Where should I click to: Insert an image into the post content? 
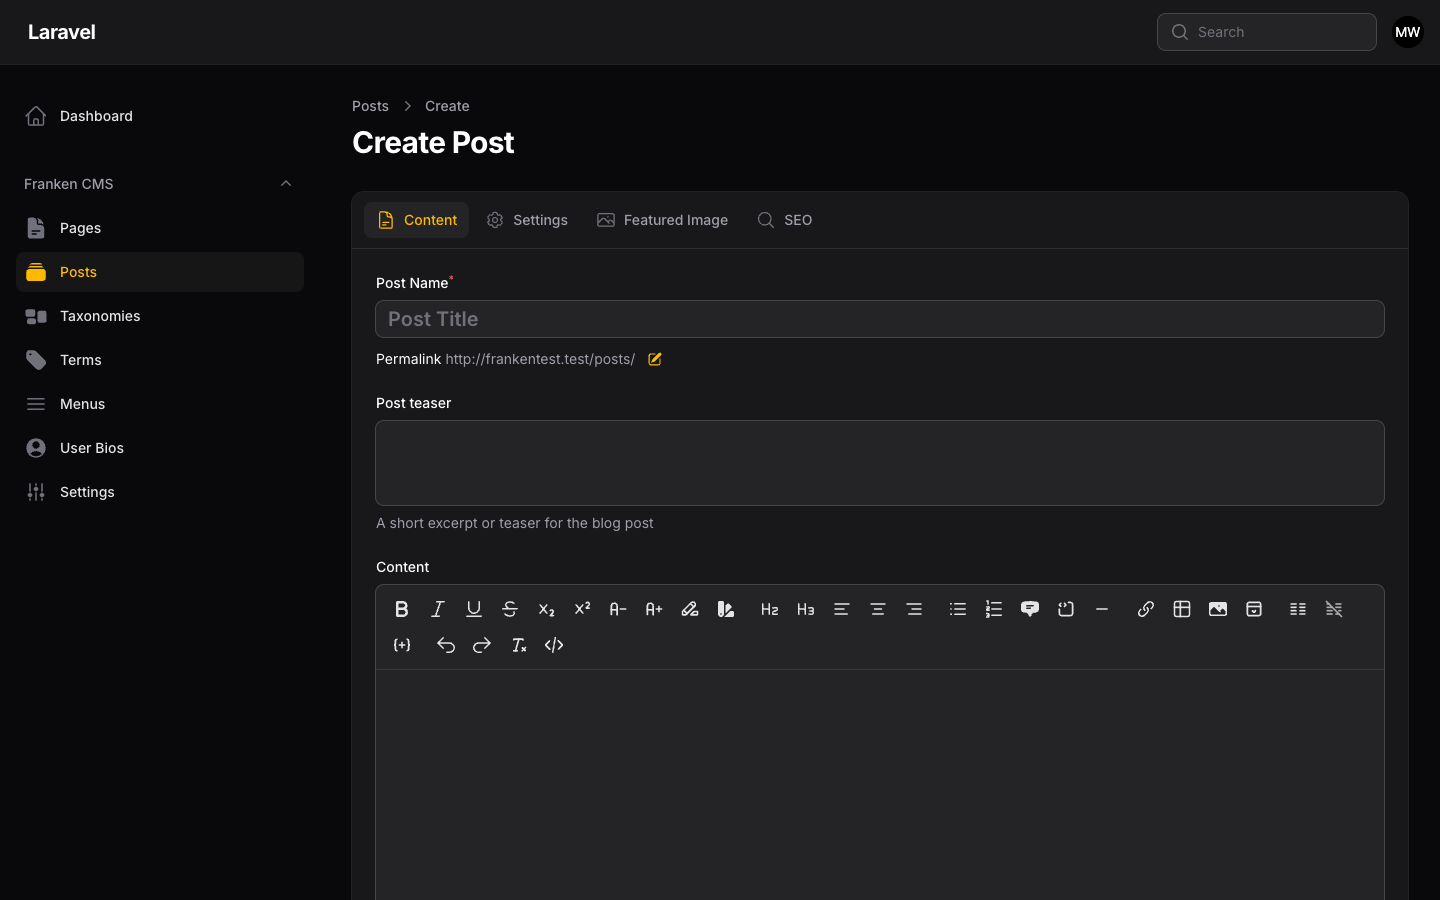pos(1218,609)
